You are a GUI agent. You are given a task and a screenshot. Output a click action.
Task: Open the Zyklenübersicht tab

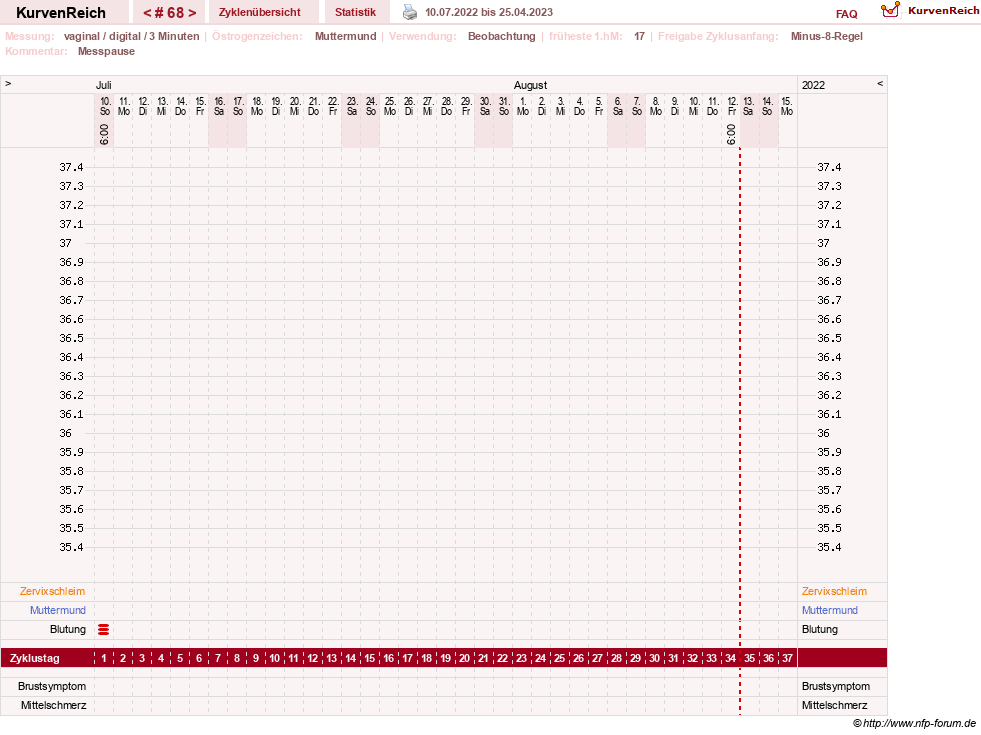[260, 12]
